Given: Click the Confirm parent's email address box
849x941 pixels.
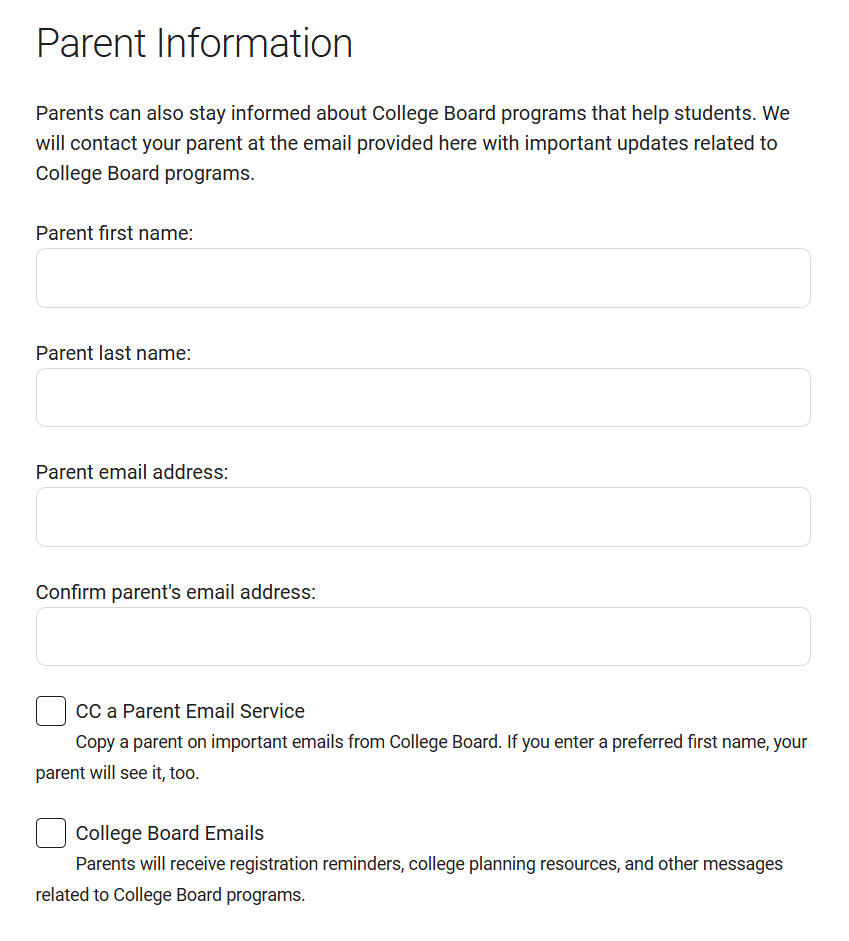Looking at the screenshot, I should click(423, 637).
